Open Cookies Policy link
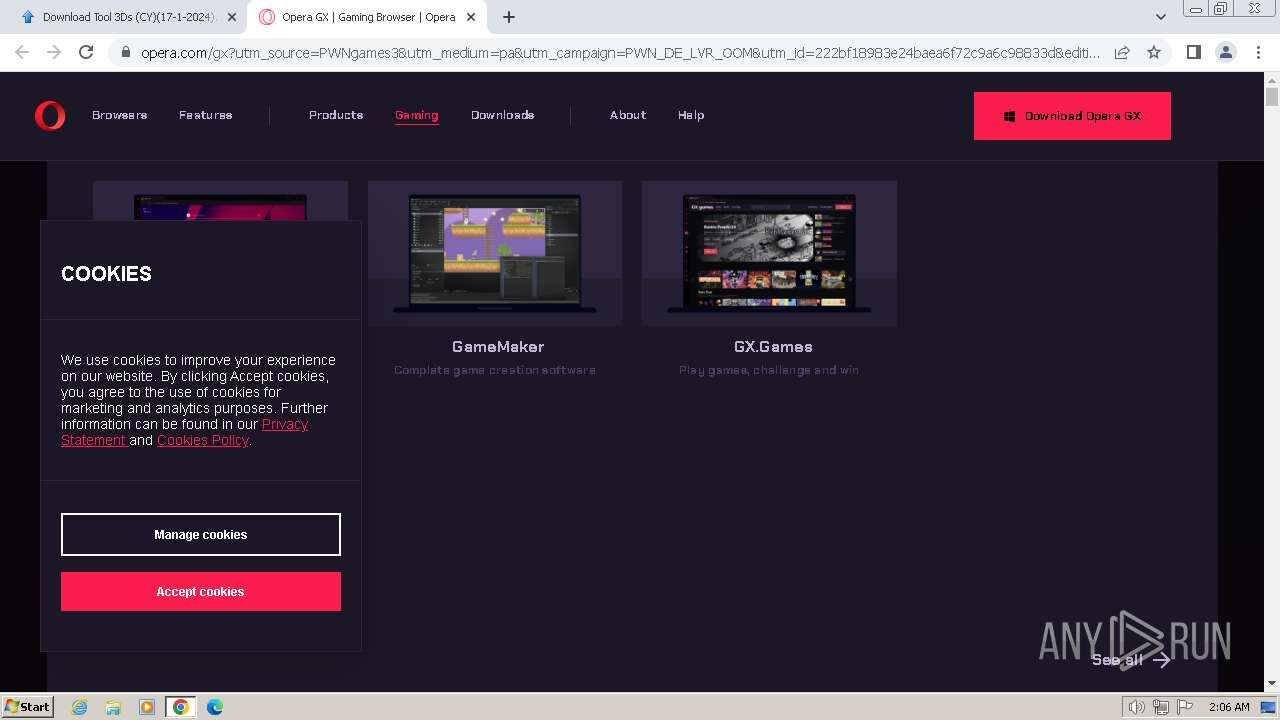The height and width of the screenshot is (720, 1280). coord(202,440)
